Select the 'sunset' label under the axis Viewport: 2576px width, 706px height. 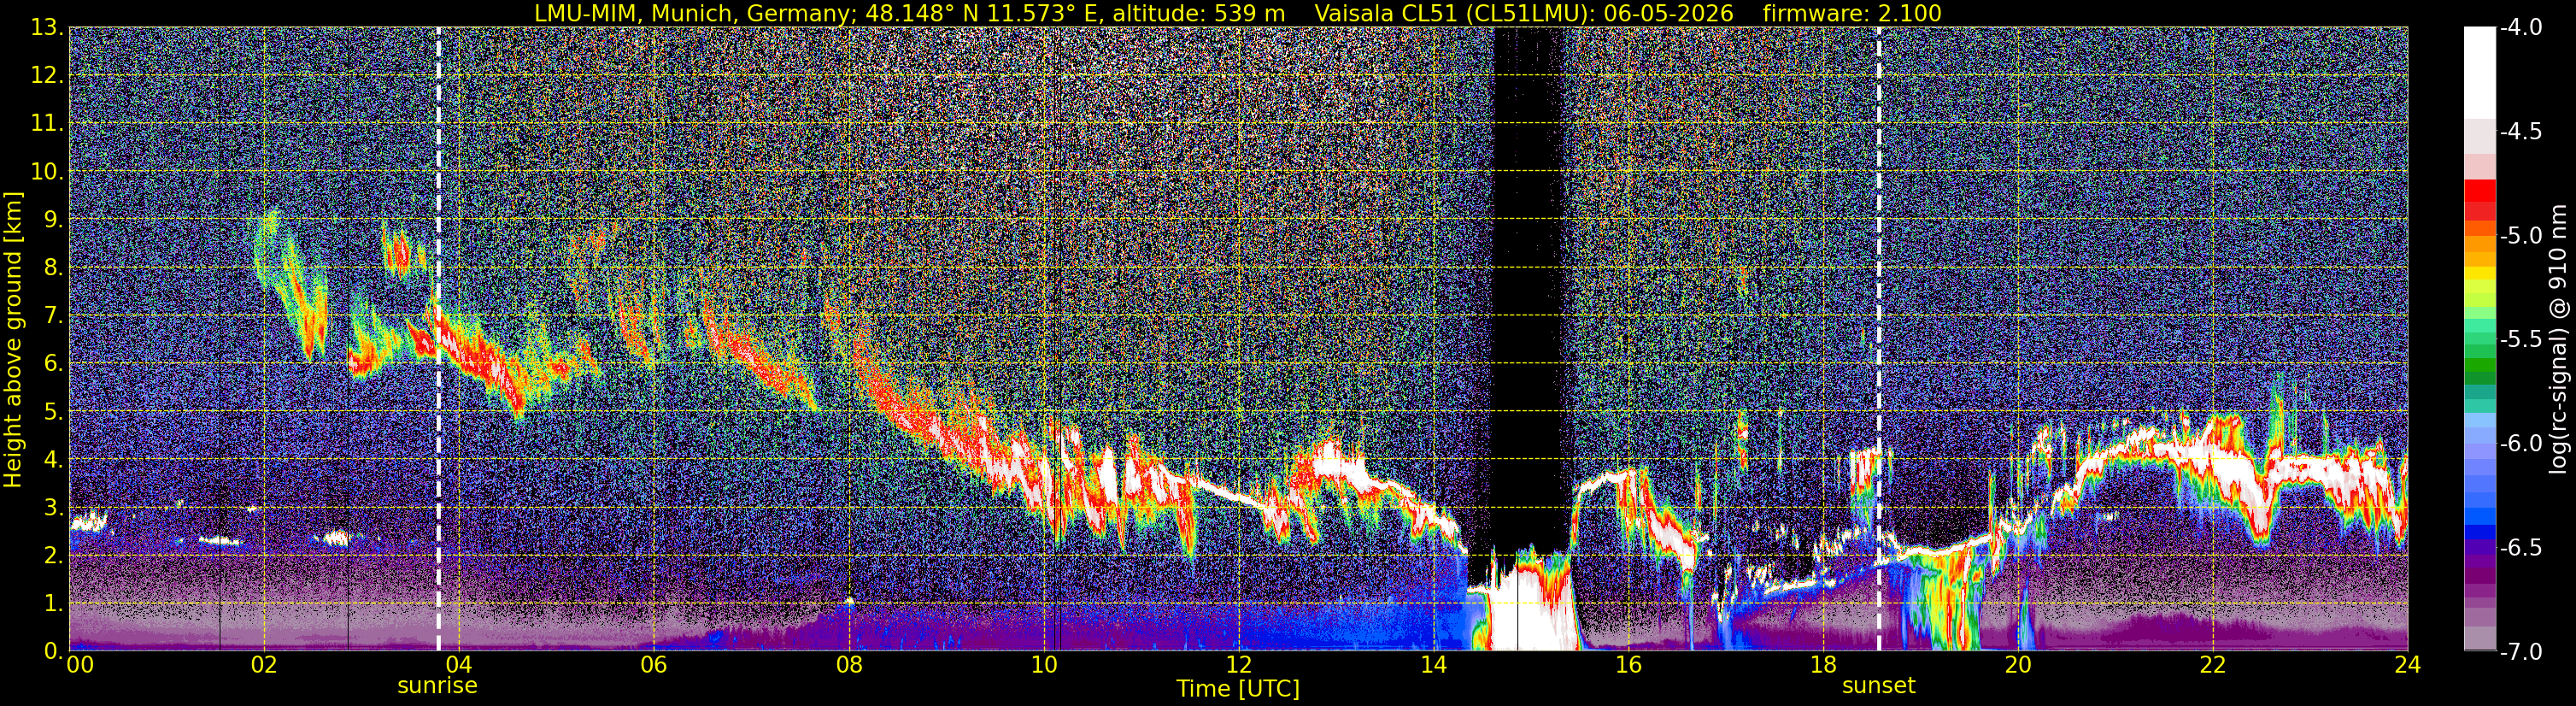click(x=1879, y=686)
